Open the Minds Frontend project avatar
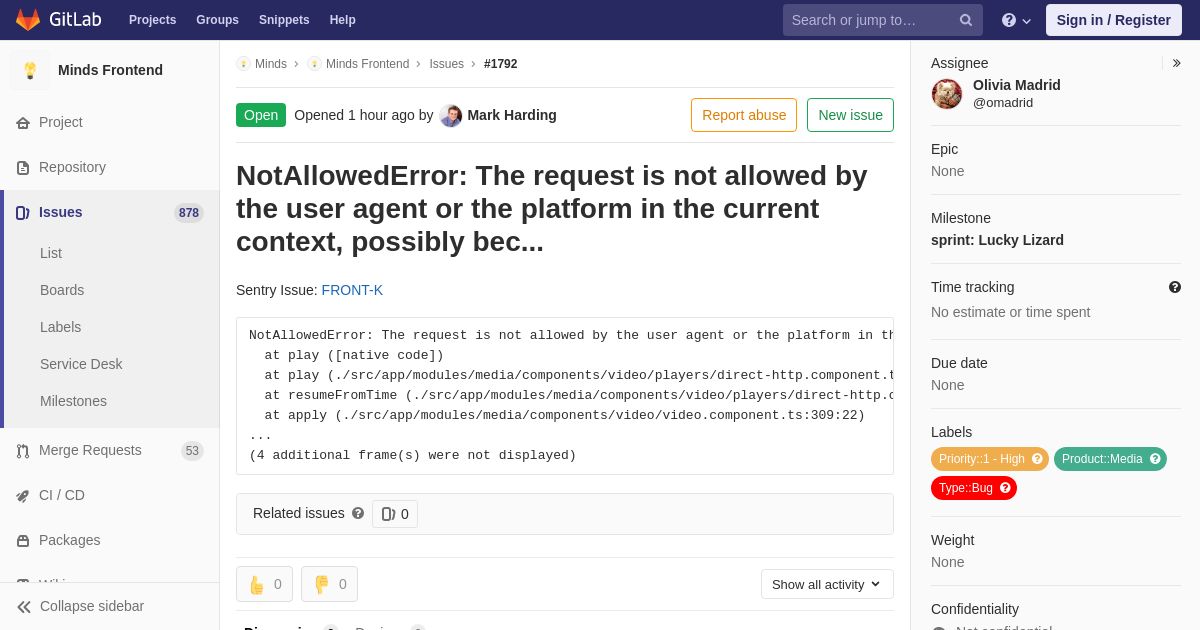 pos(30,70)
